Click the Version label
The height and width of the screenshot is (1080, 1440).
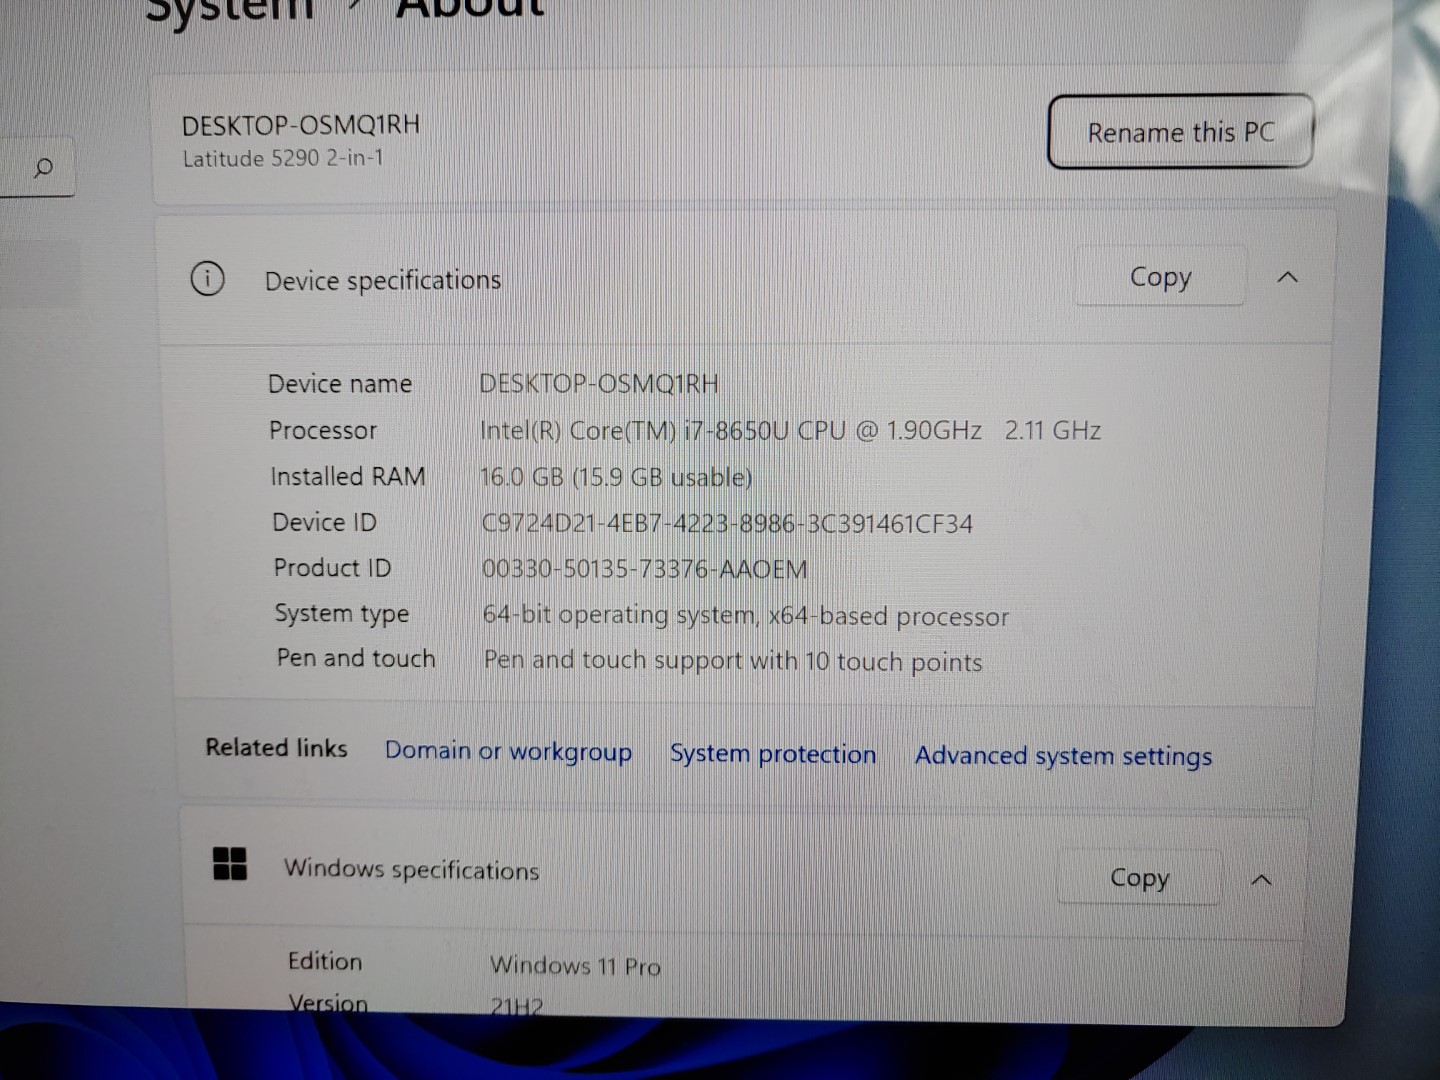328,1002
